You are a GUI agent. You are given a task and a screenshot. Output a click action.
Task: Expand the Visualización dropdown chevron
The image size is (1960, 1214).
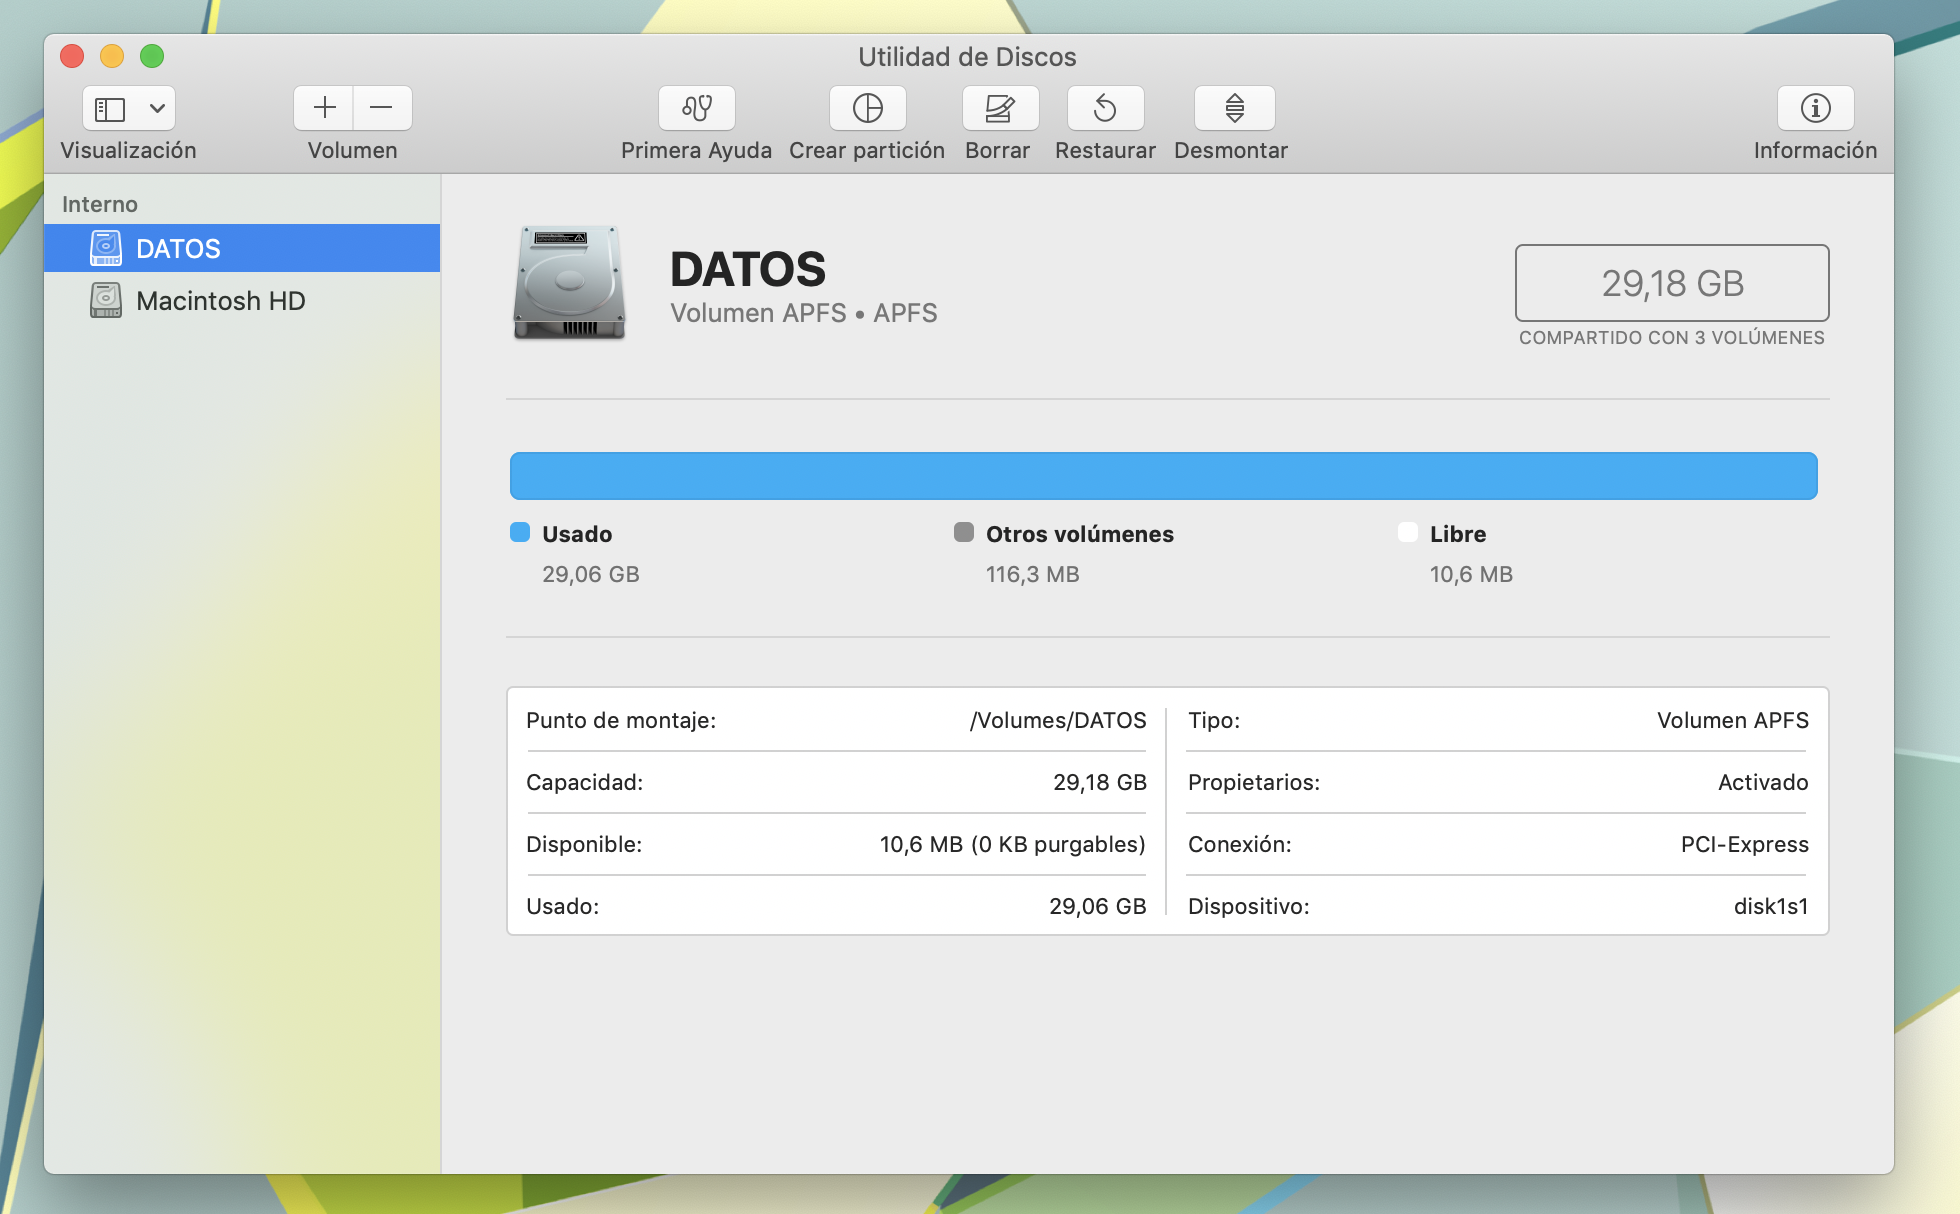pyautogui.click(x=157, y=108)
